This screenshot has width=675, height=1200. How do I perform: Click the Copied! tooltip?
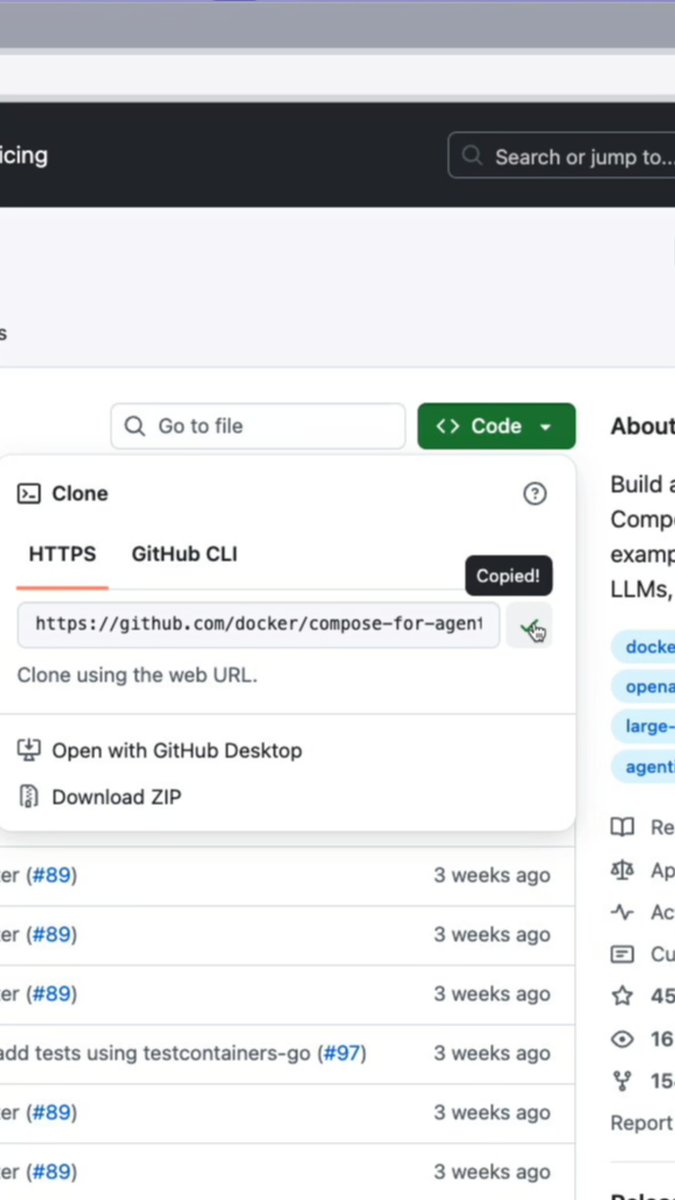coord(508,576)
